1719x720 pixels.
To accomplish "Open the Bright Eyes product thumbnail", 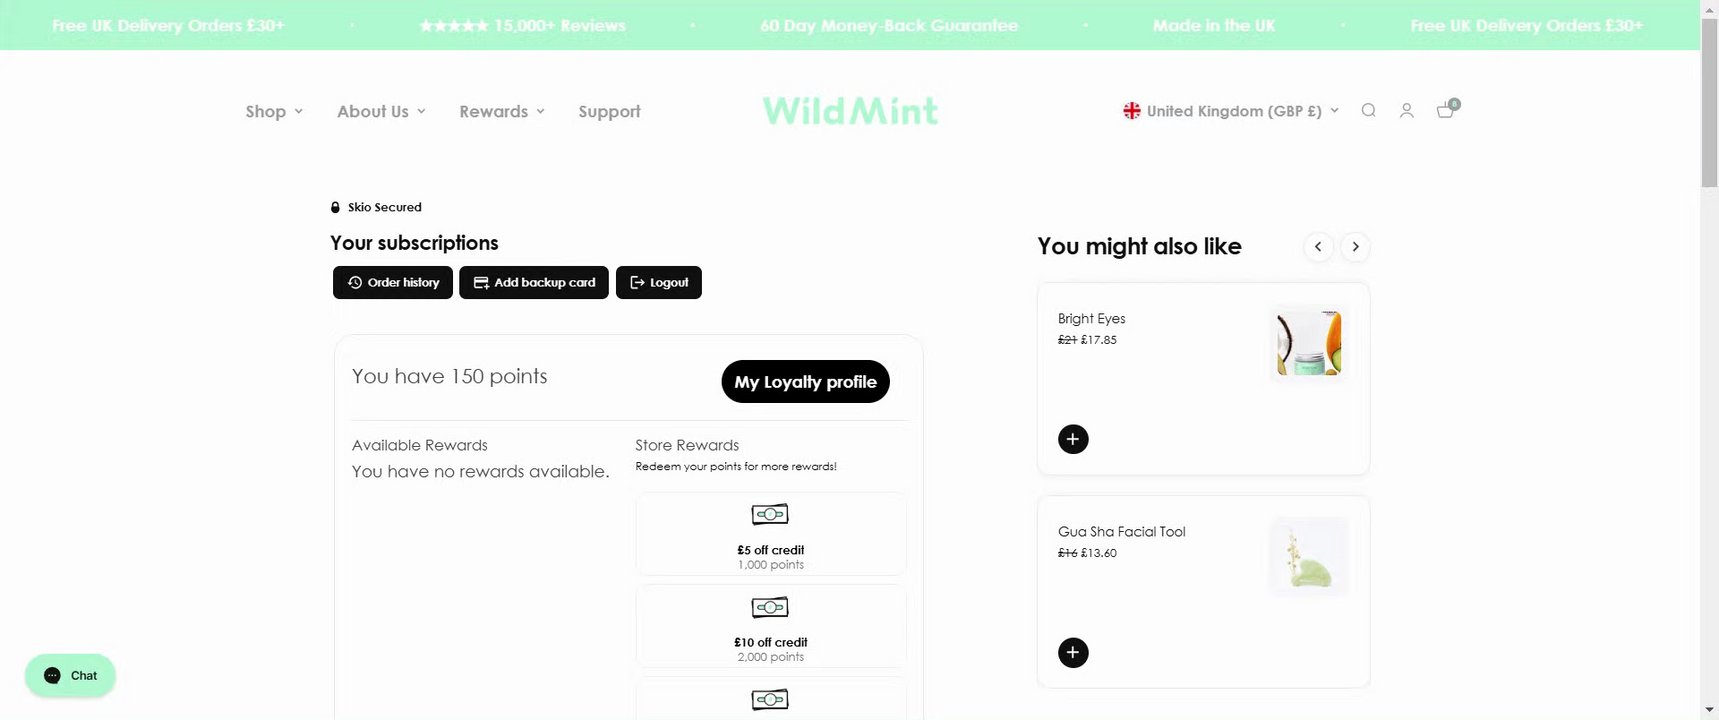I will click(1309, 343).
